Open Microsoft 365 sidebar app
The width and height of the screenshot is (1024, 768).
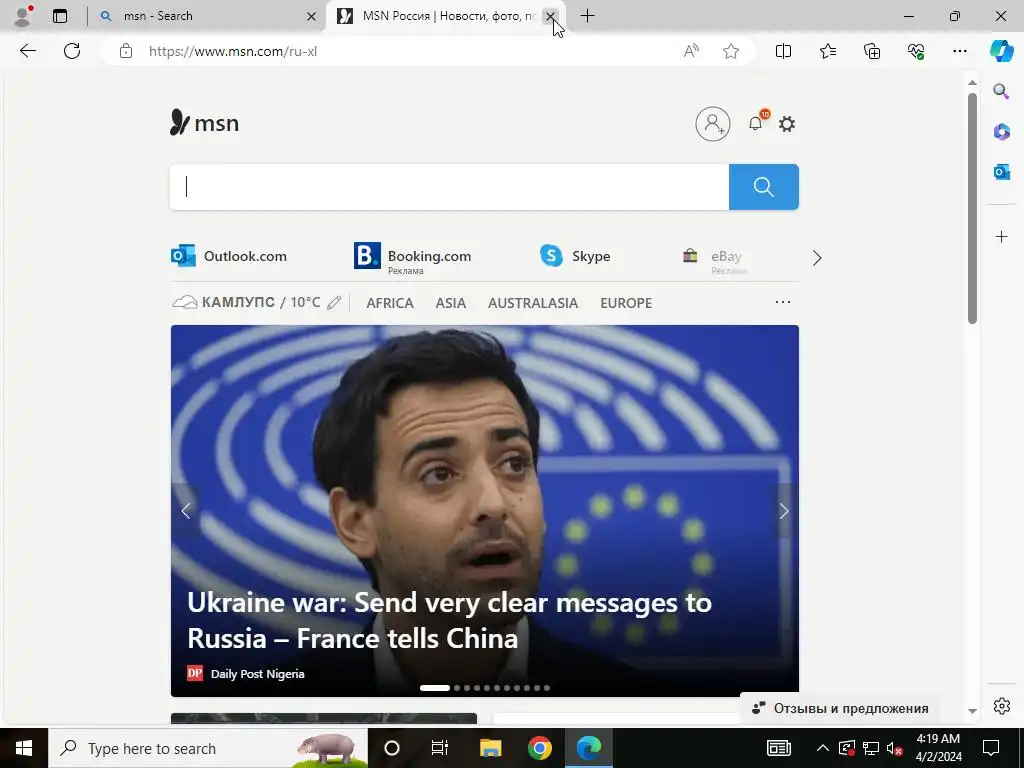click(x=1001, y=132)
